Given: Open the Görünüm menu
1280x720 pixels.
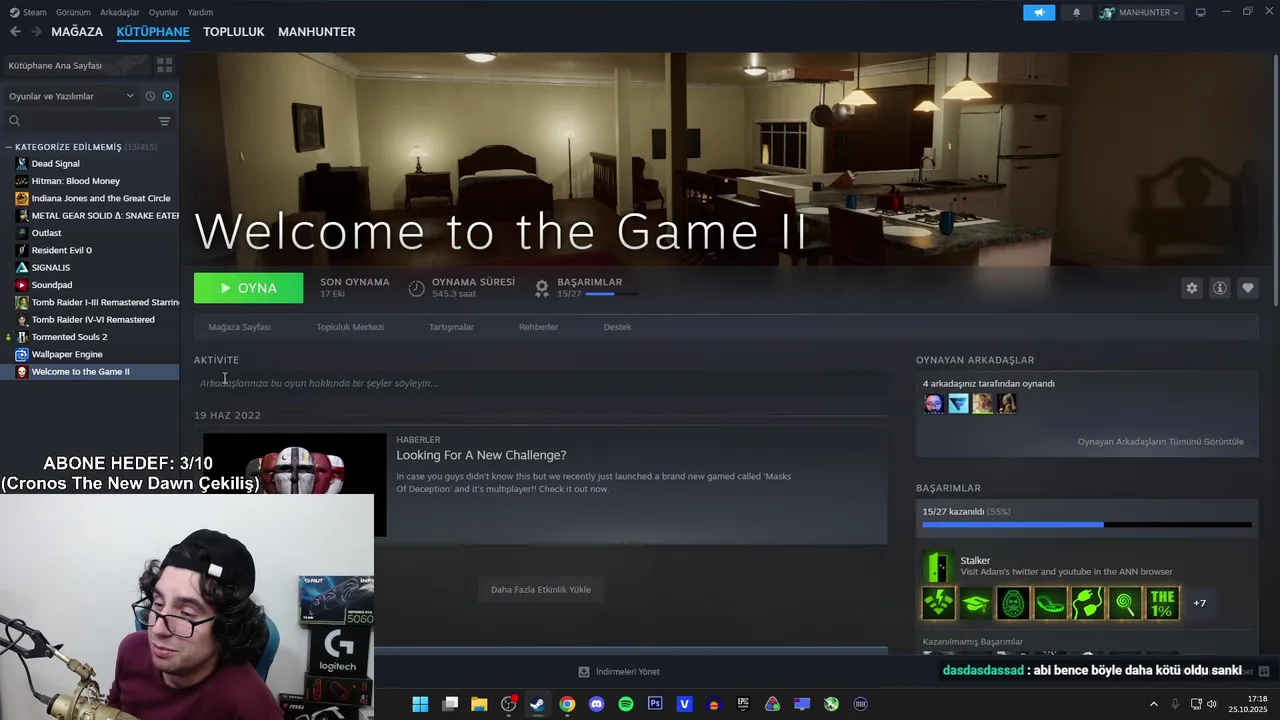Looking at the screenshot, I should tap(73, 12).
